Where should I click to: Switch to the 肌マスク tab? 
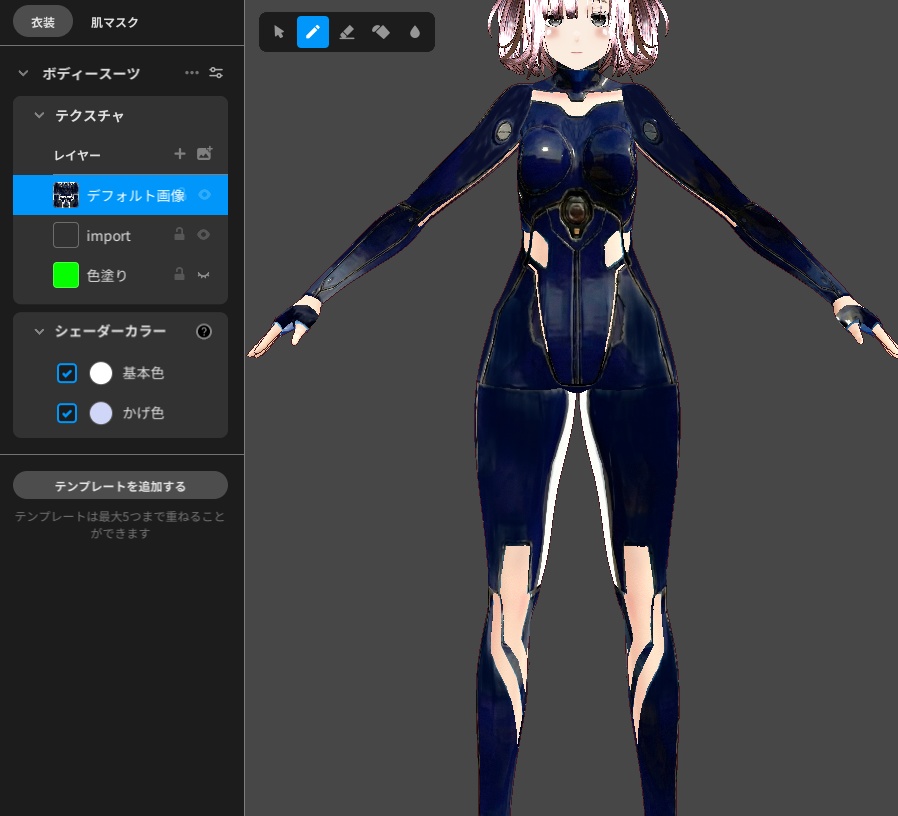[115, 22]
